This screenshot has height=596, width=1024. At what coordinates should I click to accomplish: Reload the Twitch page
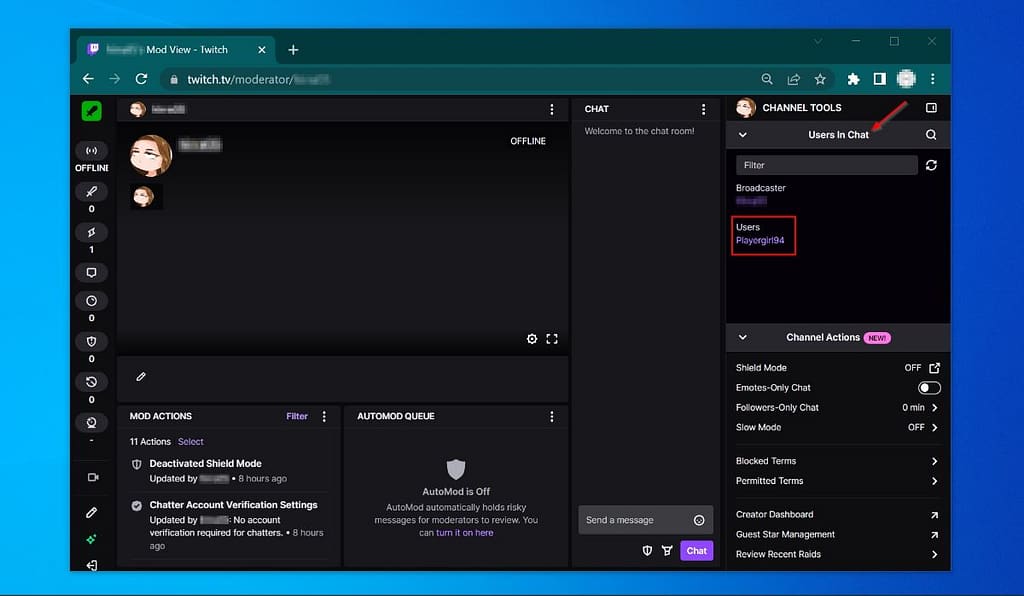pyautogui.click(x=141, y=79)
